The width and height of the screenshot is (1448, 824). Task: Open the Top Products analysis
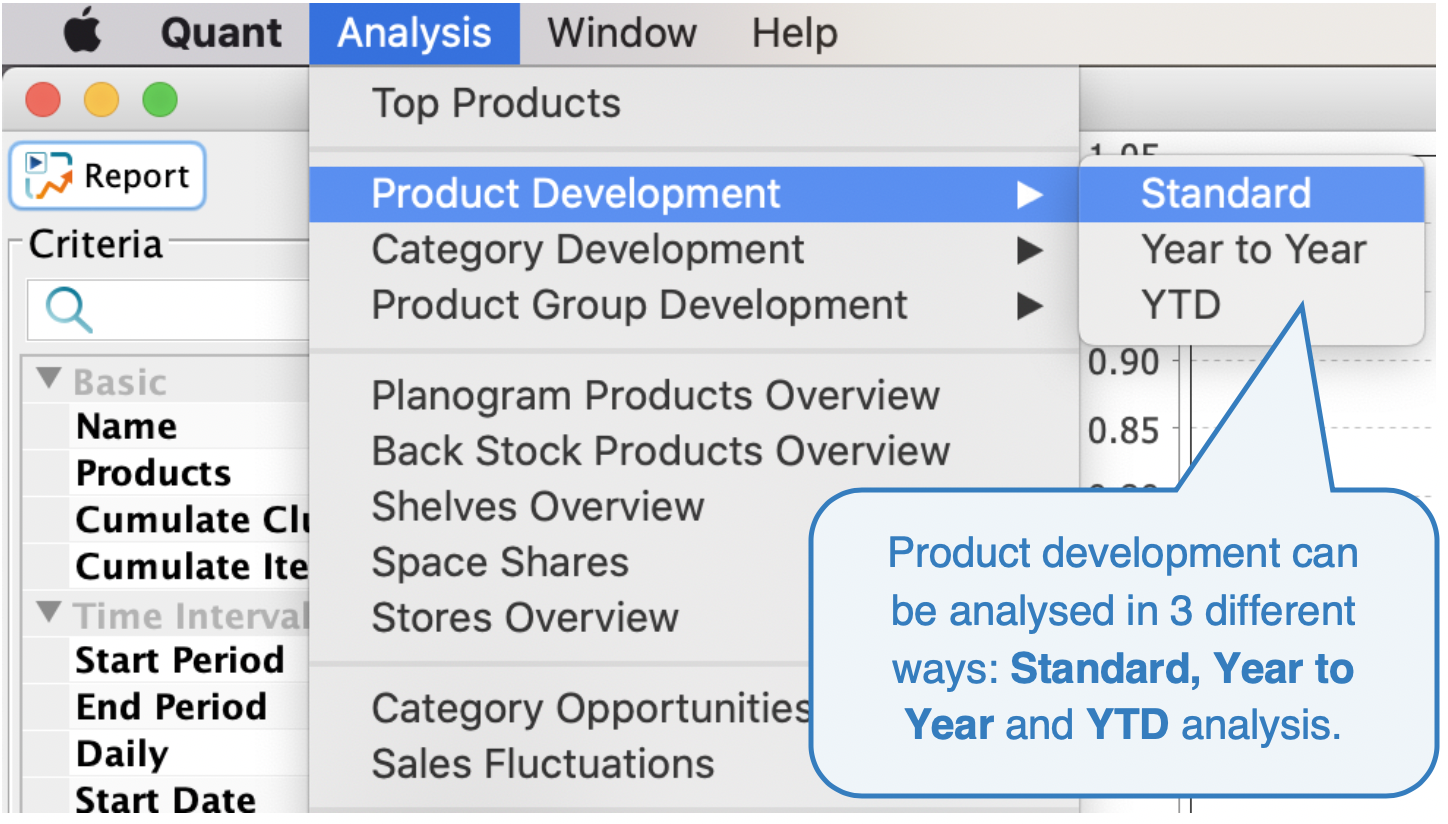coord(496,103)
